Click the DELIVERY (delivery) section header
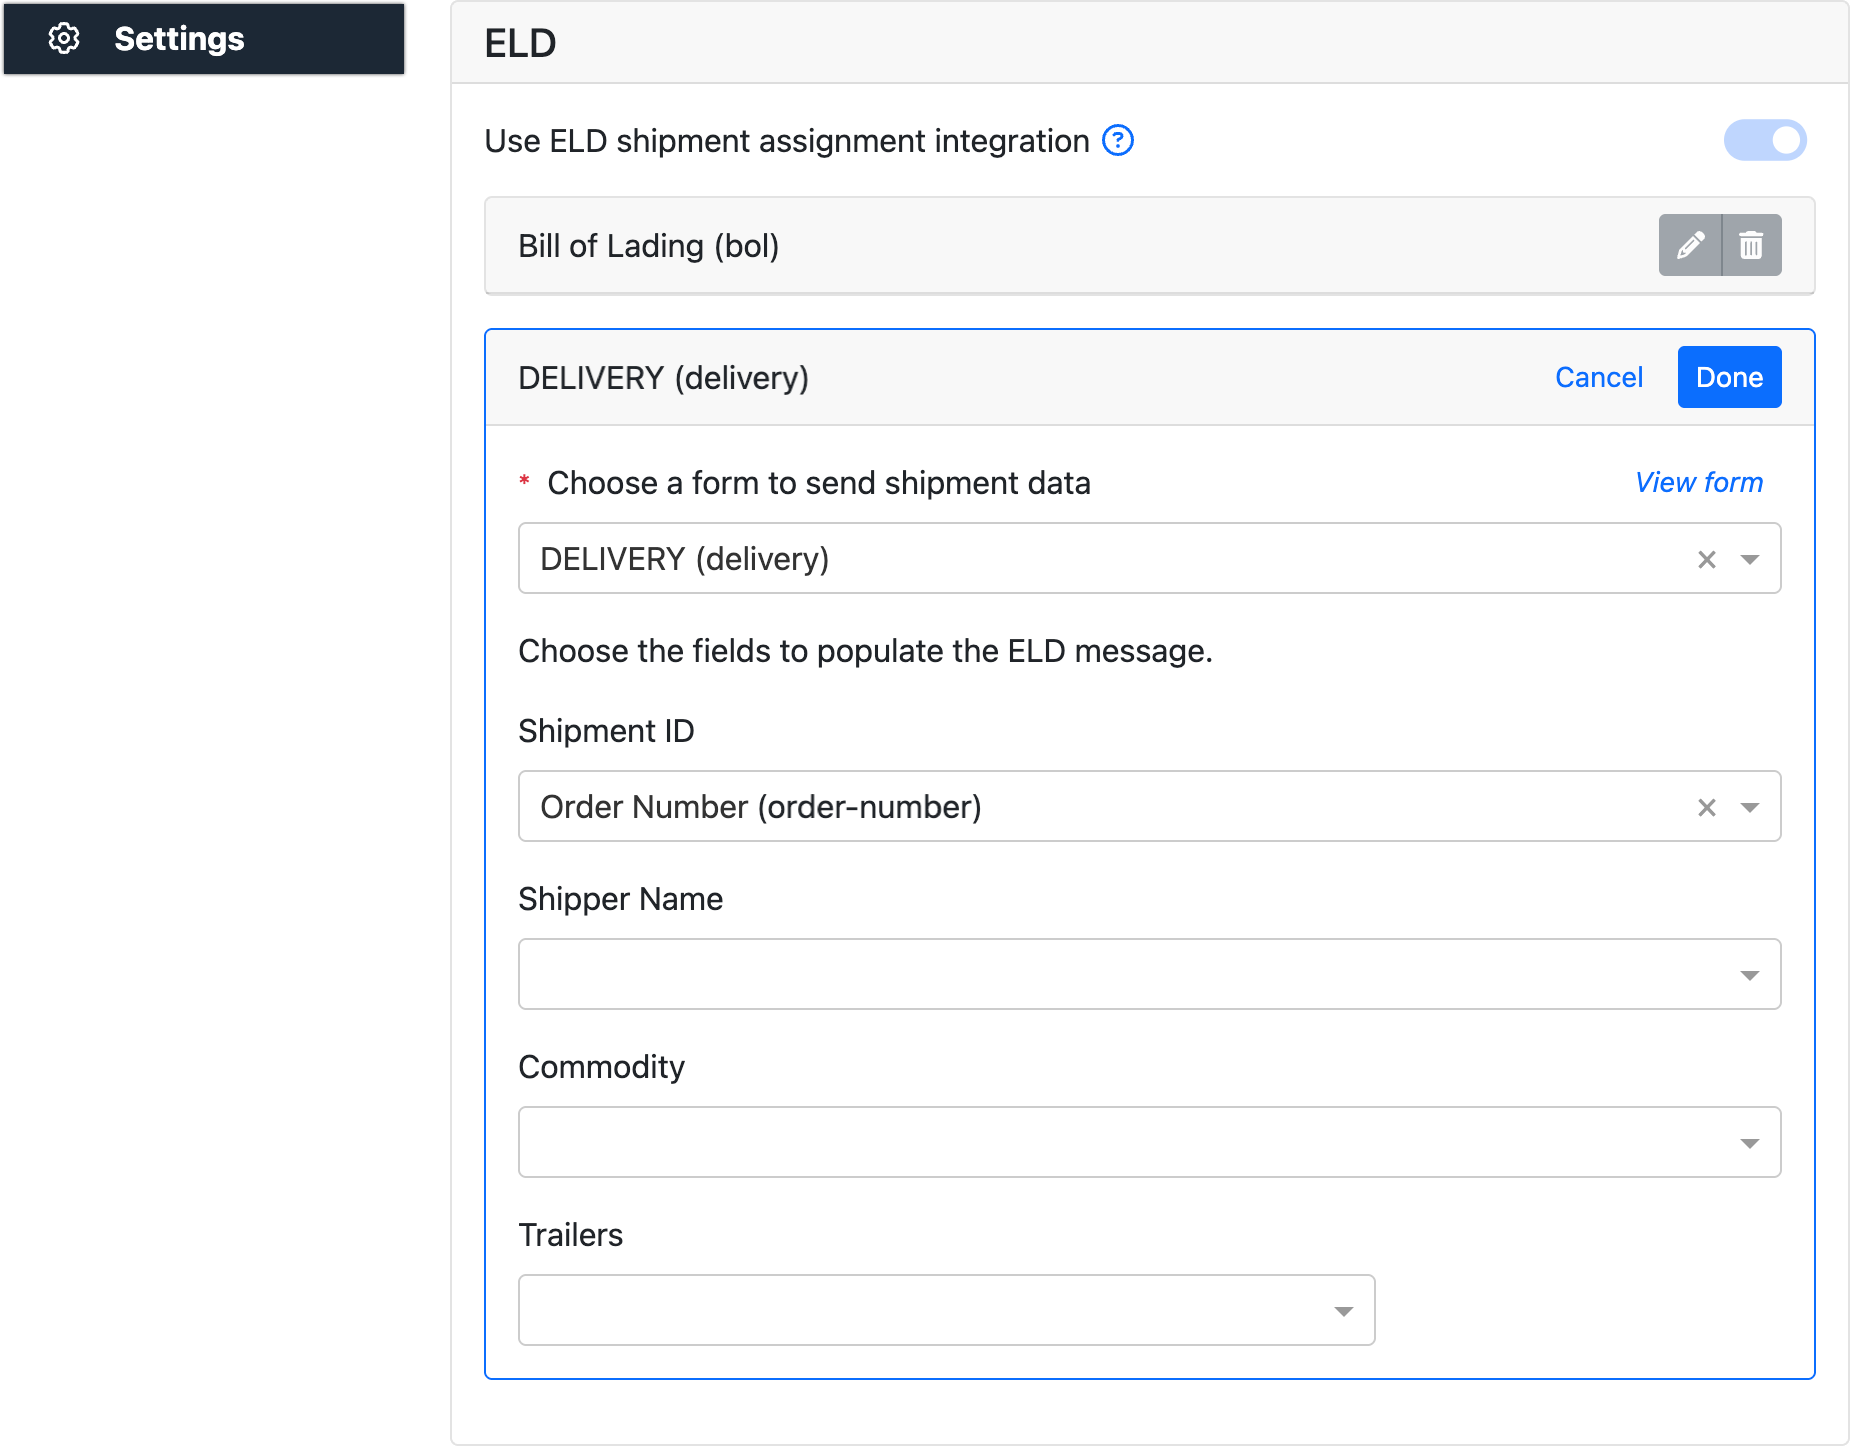Image resolution: width=1850 pixels, height=1446 pixels. click(665, 377)
